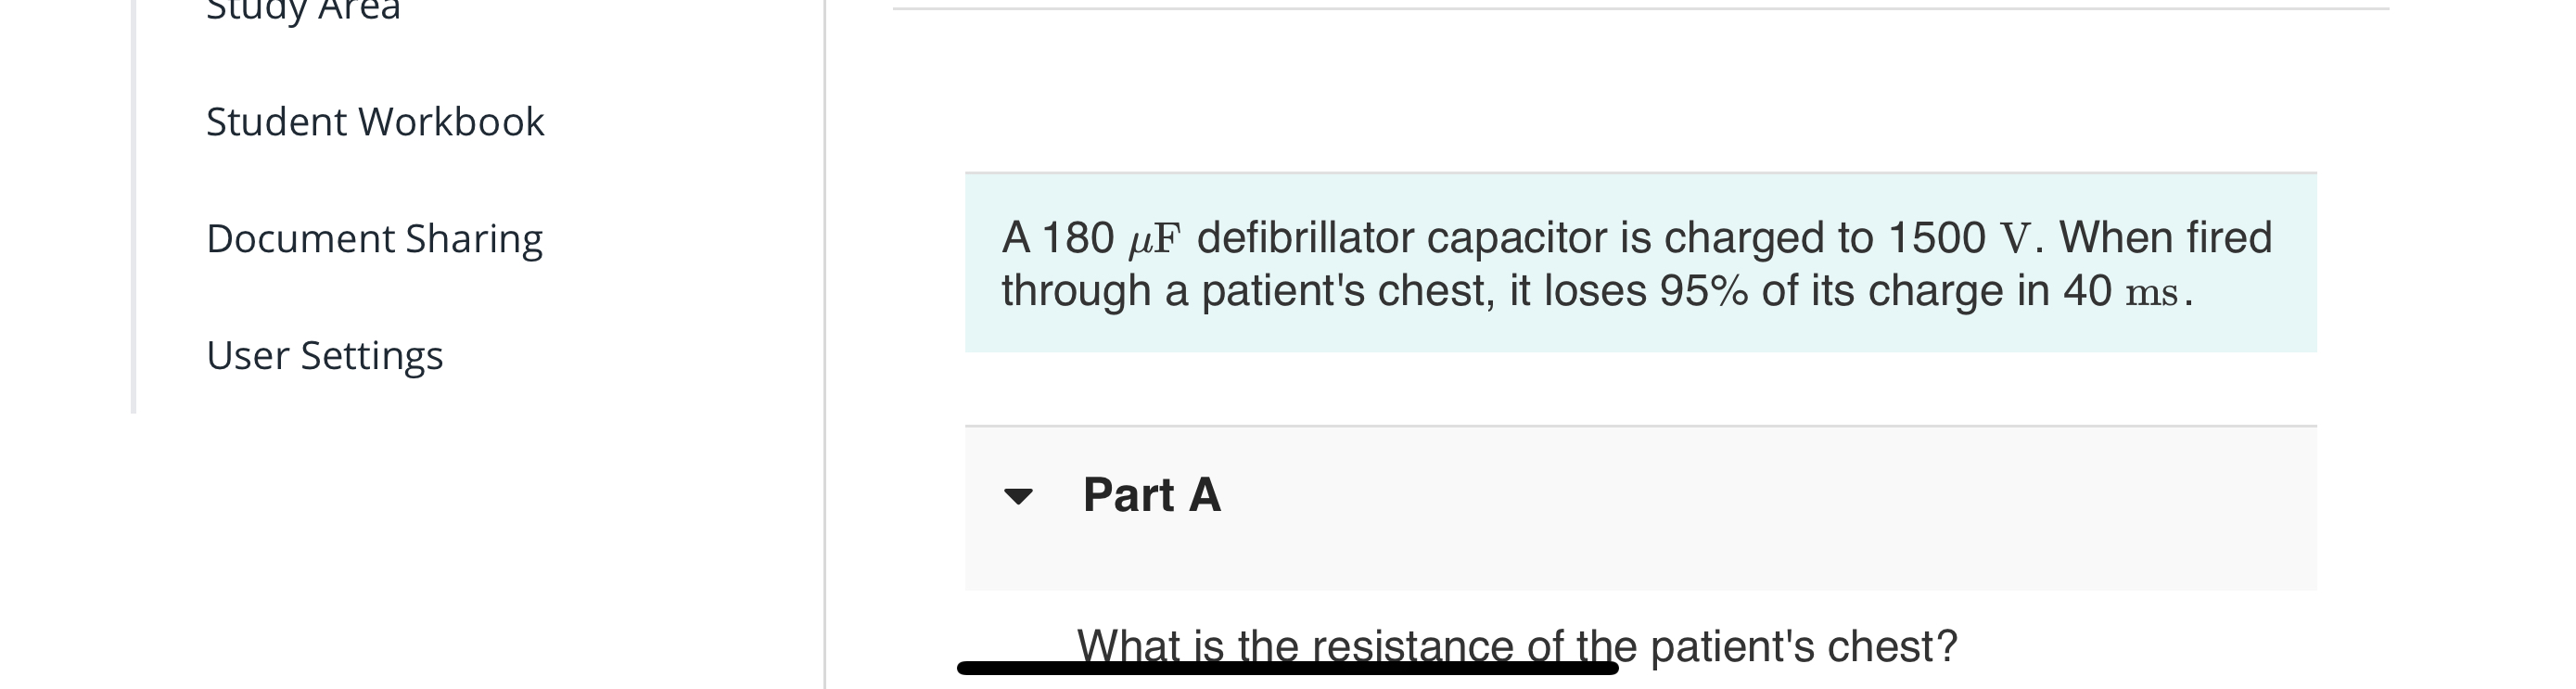This screenshot has width=2576, height=689.
Task: Open Student Workbook
Action: 375,122
